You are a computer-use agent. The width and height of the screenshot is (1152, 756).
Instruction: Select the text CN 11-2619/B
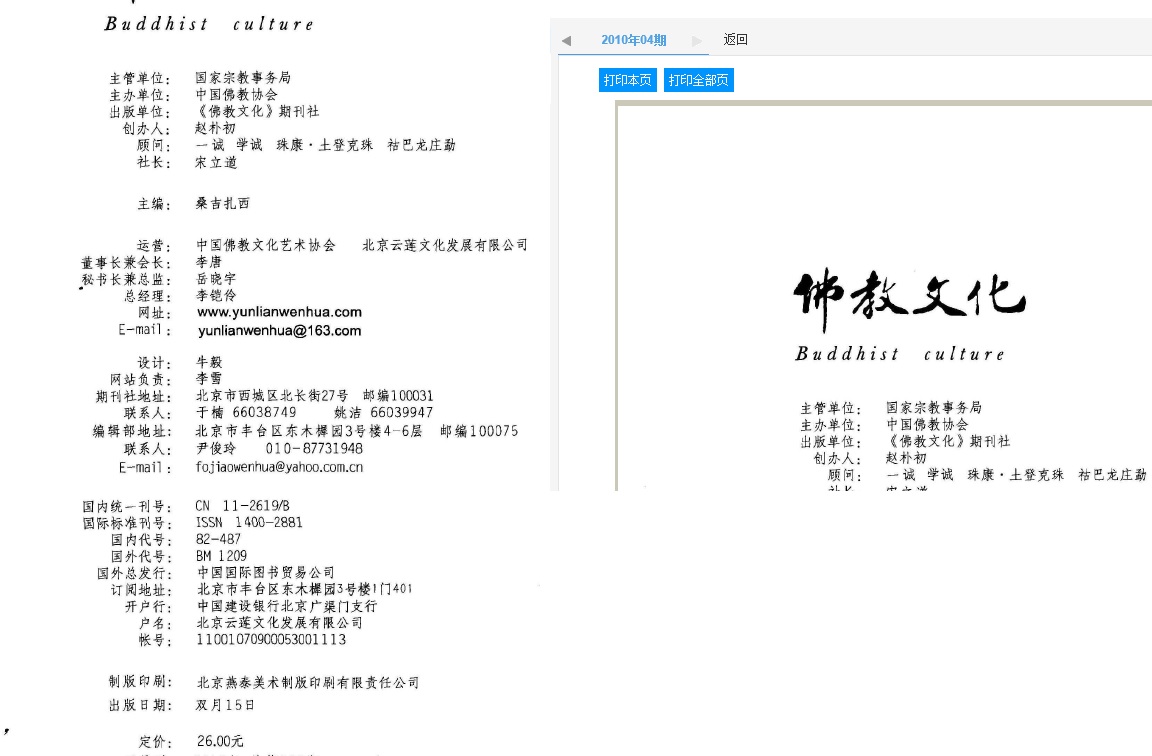[x=242, y=506]
